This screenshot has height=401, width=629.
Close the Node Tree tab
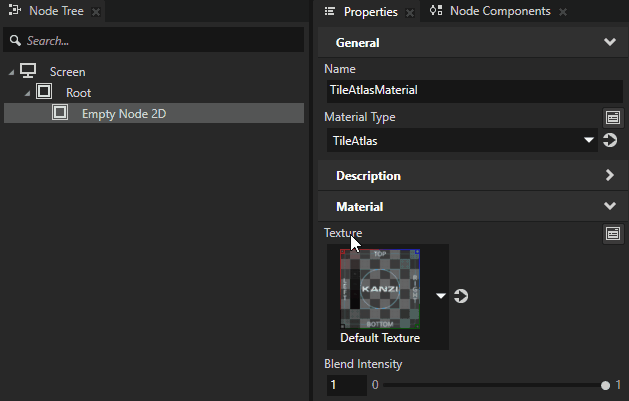pos(95,12)
